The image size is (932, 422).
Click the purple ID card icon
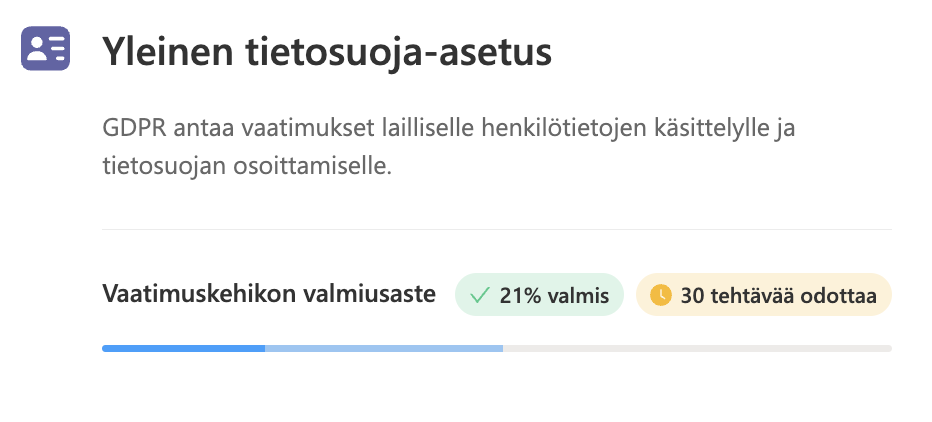click(x=45, y=48)
